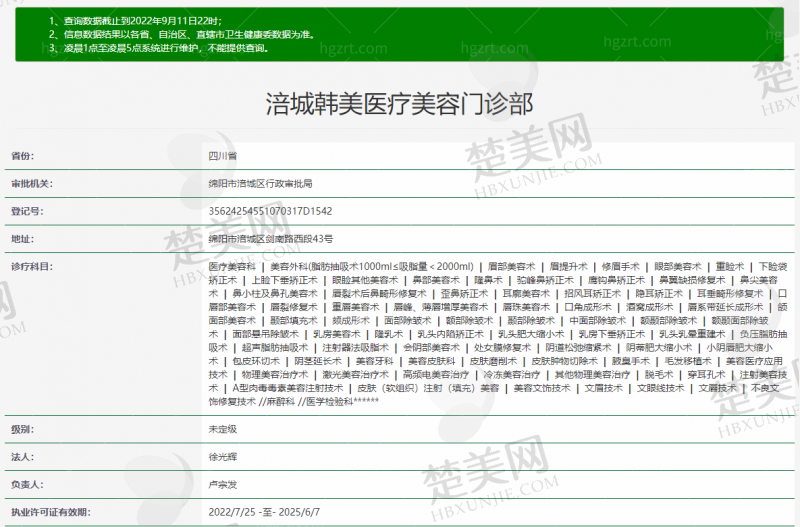800x527 pixels.
Task: Click the province value 四川省
Action: click(x=223, y=157)
